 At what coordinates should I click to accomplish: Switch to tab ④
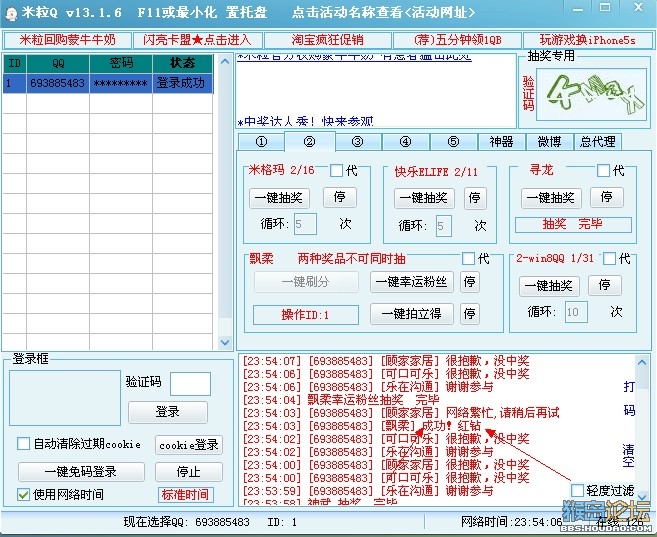point(405,142)
